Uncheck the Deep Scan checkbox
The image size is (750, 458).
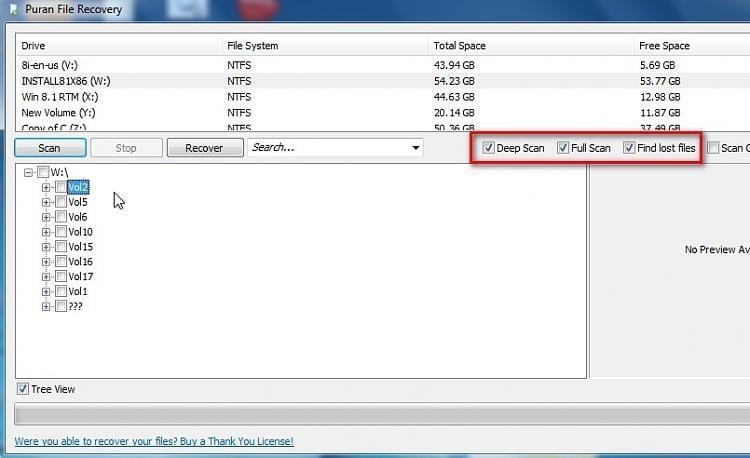coord(489,148)
